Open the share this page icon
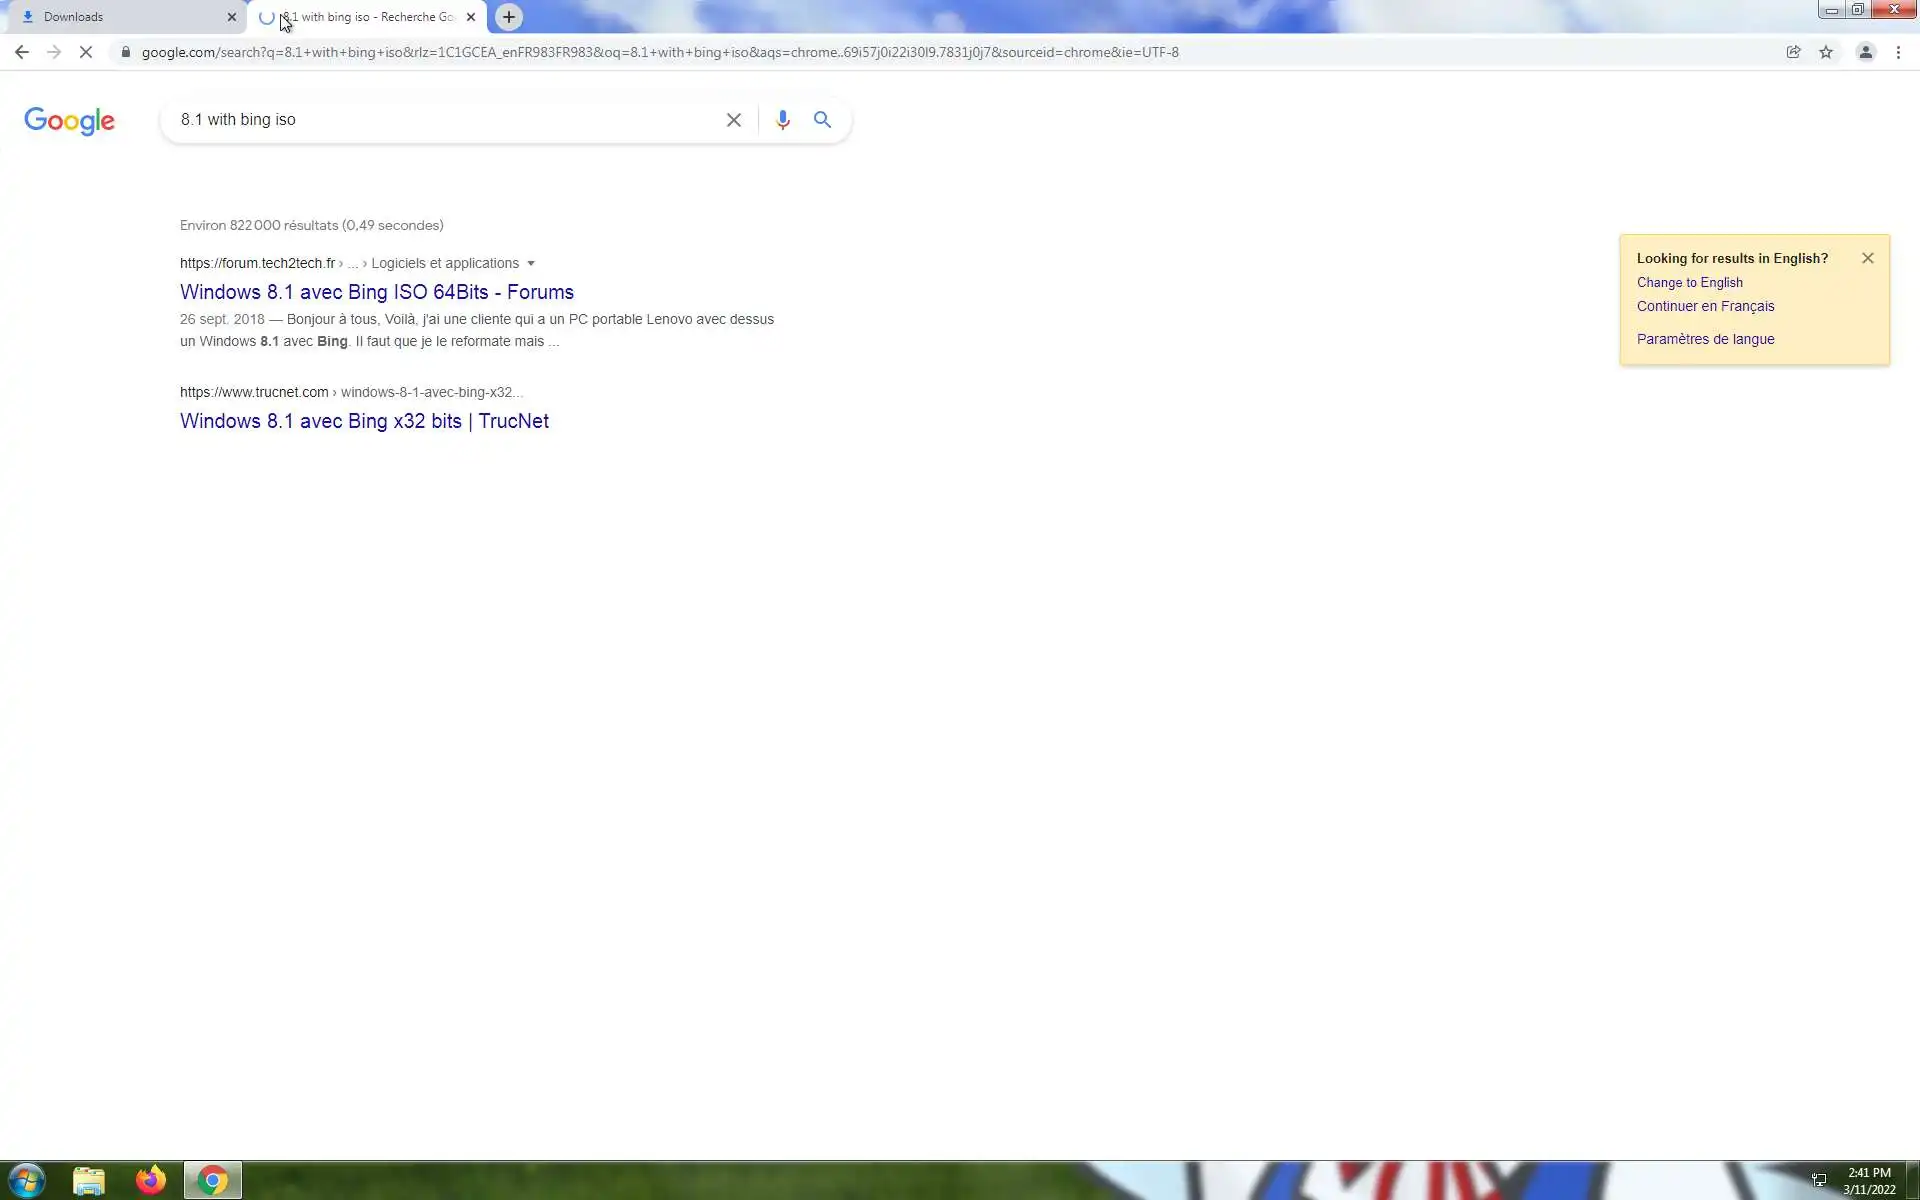Screen dimensions: 1920x1200 [x=1793, y=52]
